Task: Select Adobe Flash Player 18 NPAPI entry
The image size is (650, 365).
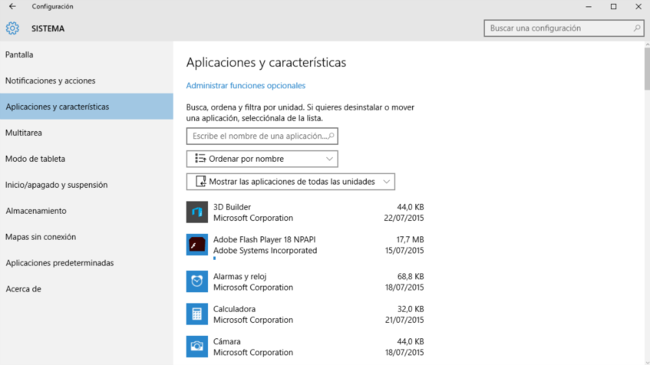Action: (x=264, y=239)
